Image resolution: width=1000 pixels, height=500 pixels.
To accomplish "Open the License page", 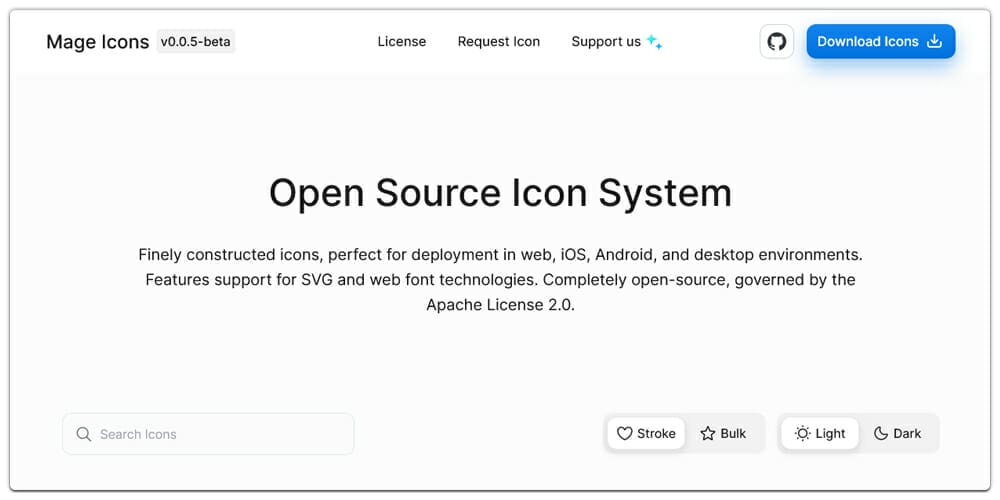I will (402, 42).
